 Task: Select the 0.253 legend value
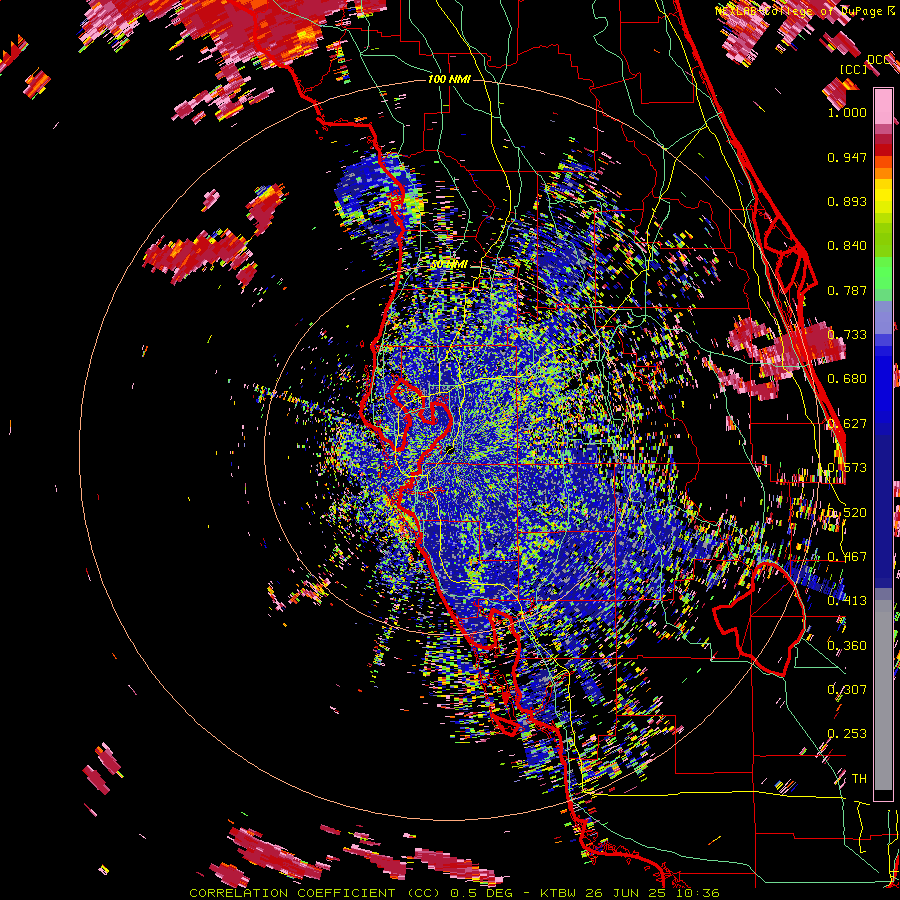coord(847,734)
